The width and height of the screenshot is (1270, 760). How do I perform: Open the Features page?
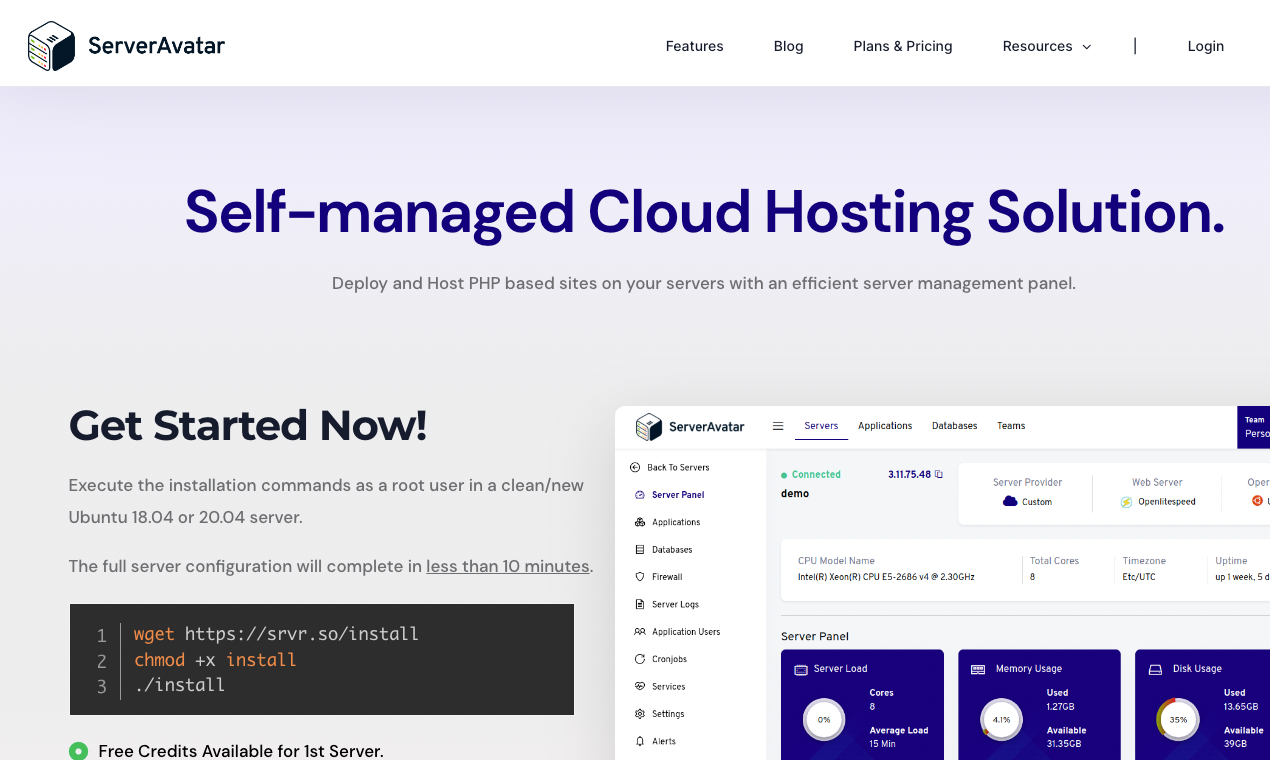694,46
